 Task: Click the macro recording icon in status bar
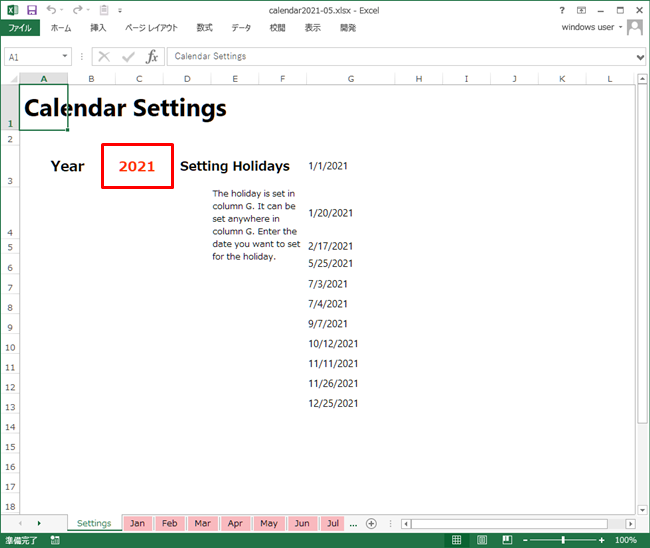pos(53,540)
